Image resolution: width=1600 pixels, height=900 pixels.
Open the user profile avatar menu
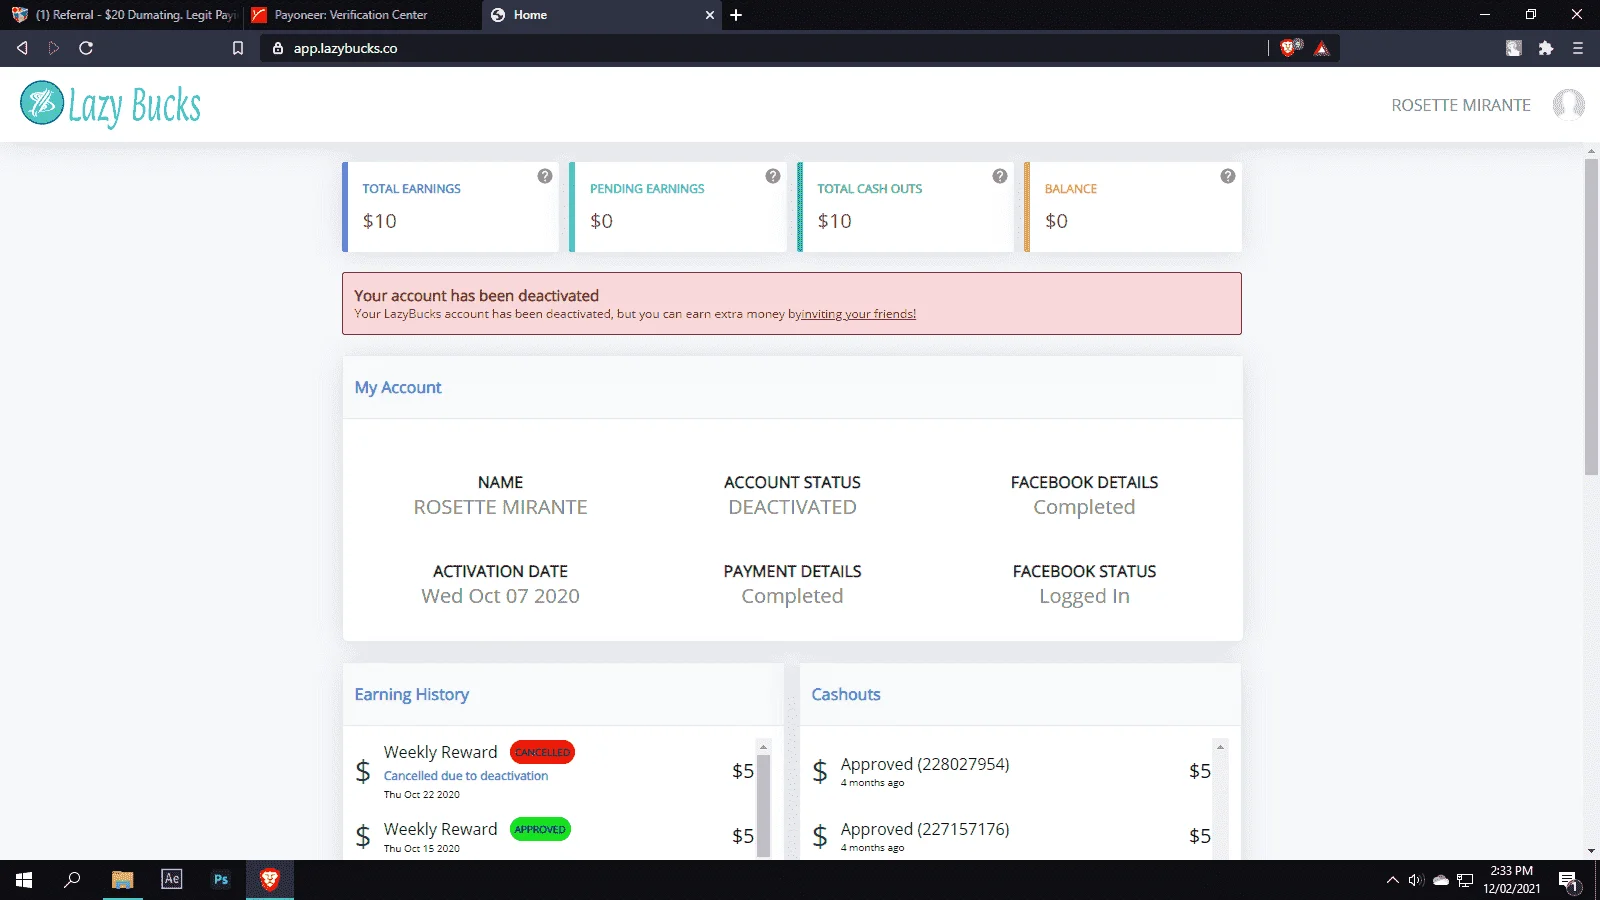point(1568,104)
